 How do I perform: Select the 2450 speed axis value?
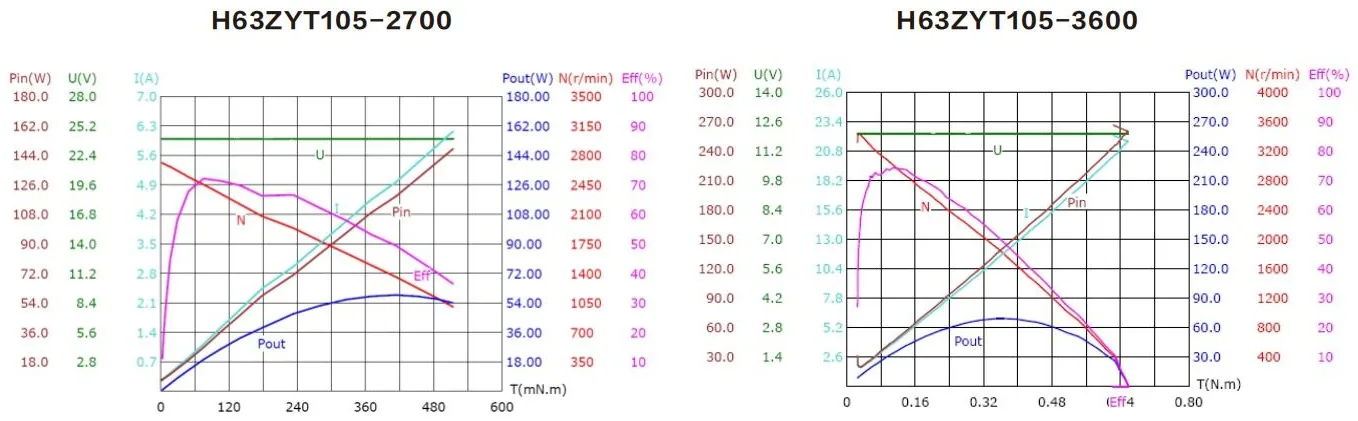pos(586,185)
